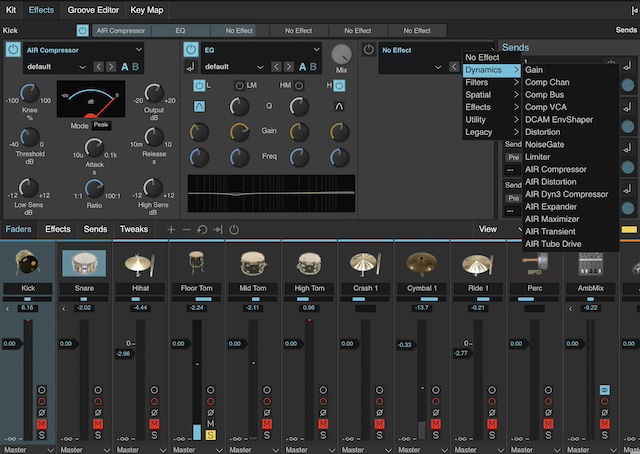Toggle EQ effect power button
Image resolution: width=640 pixels, height=454 pixels.
190,50
